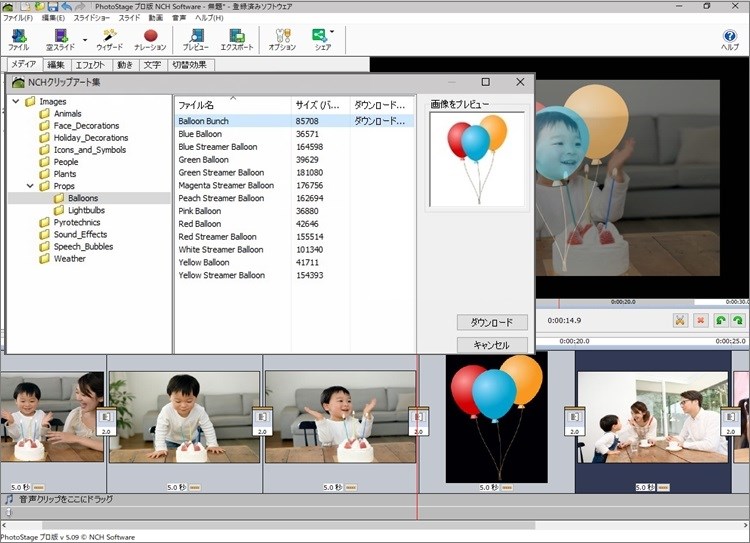
Task: Click the red X delete icon
Action: pos(701,320)
